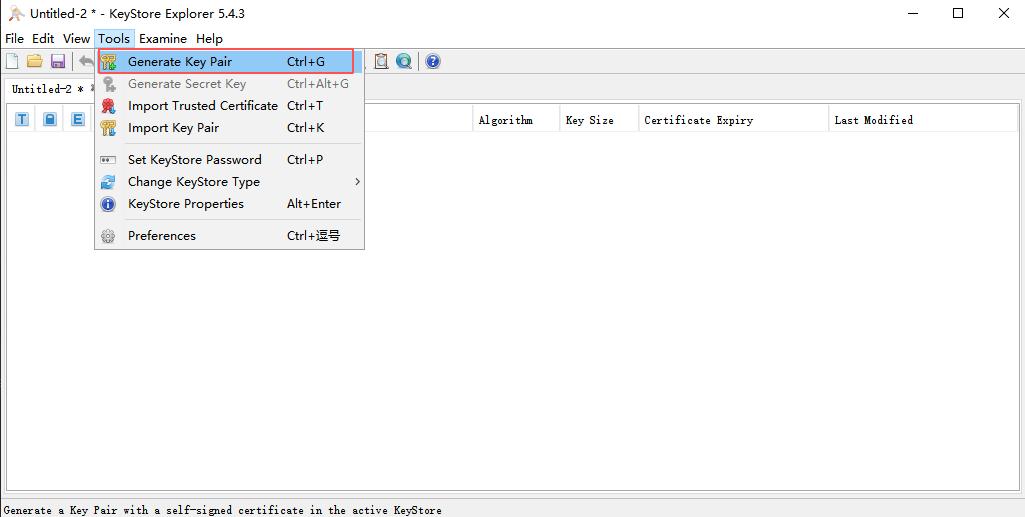Sort by Last Modified column header
This screenshot has width=1025, height=517.
point(924,120)
